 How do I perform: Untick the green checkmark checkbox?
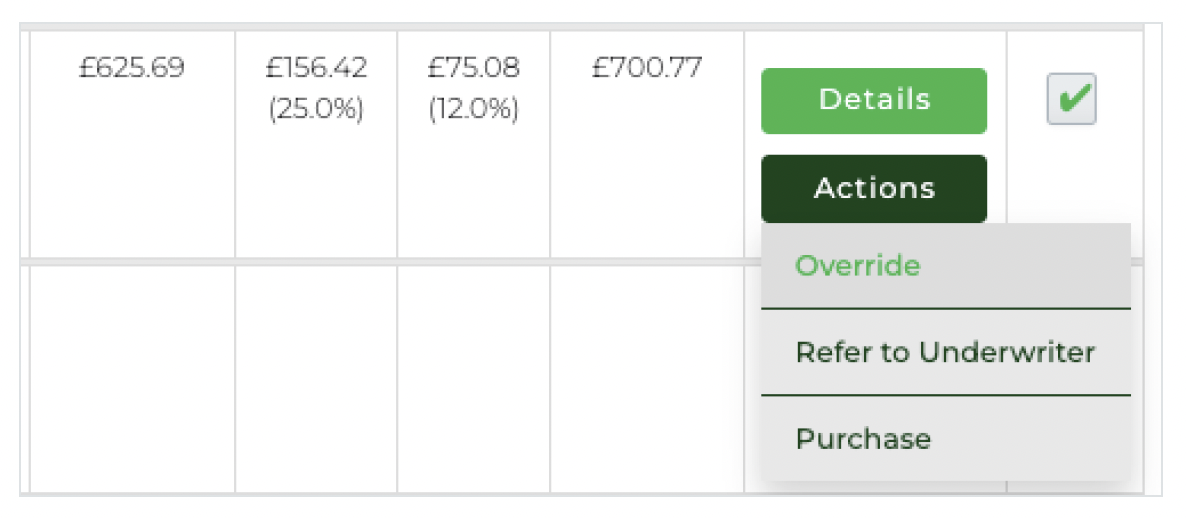point(1071,100)
